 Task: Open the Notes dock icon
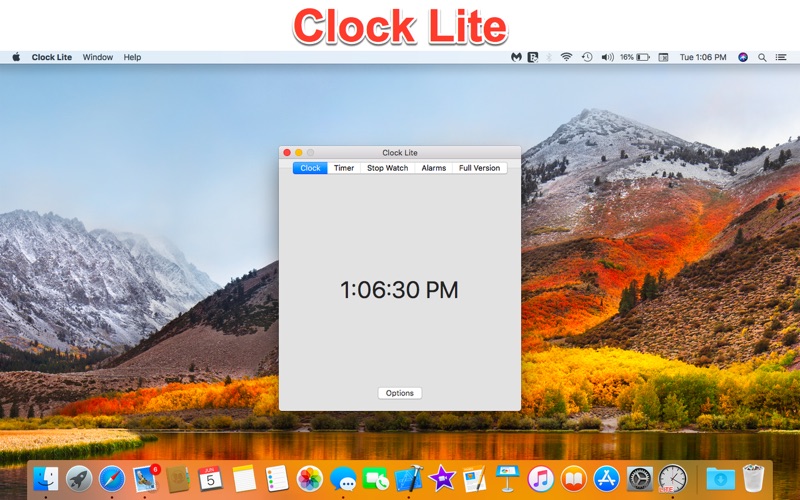coord(244,479)
